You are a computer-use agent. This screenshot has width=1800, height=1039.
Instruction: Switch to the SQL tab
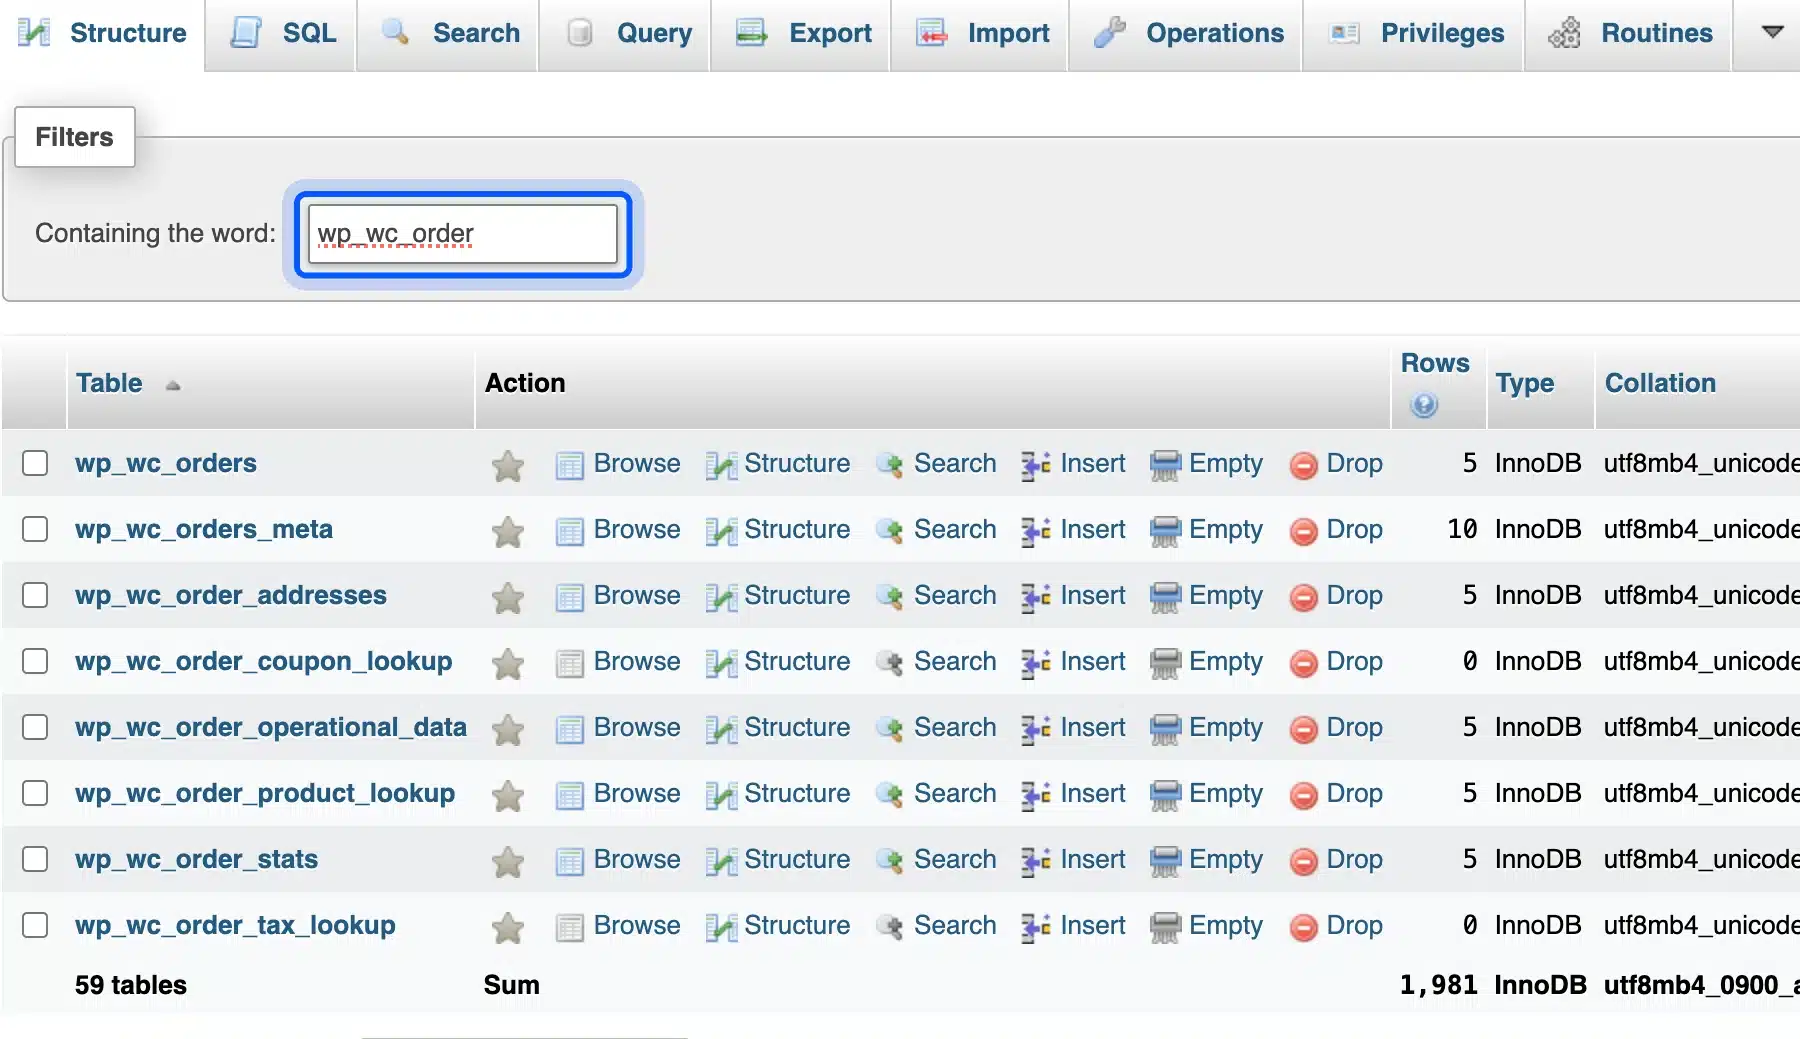(x=281, y=34)
